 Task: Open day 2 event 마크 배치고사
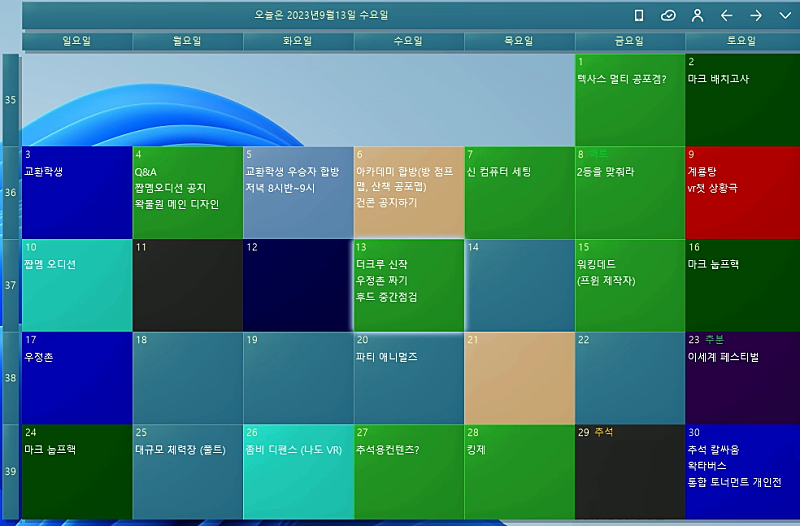click(718, 79)
